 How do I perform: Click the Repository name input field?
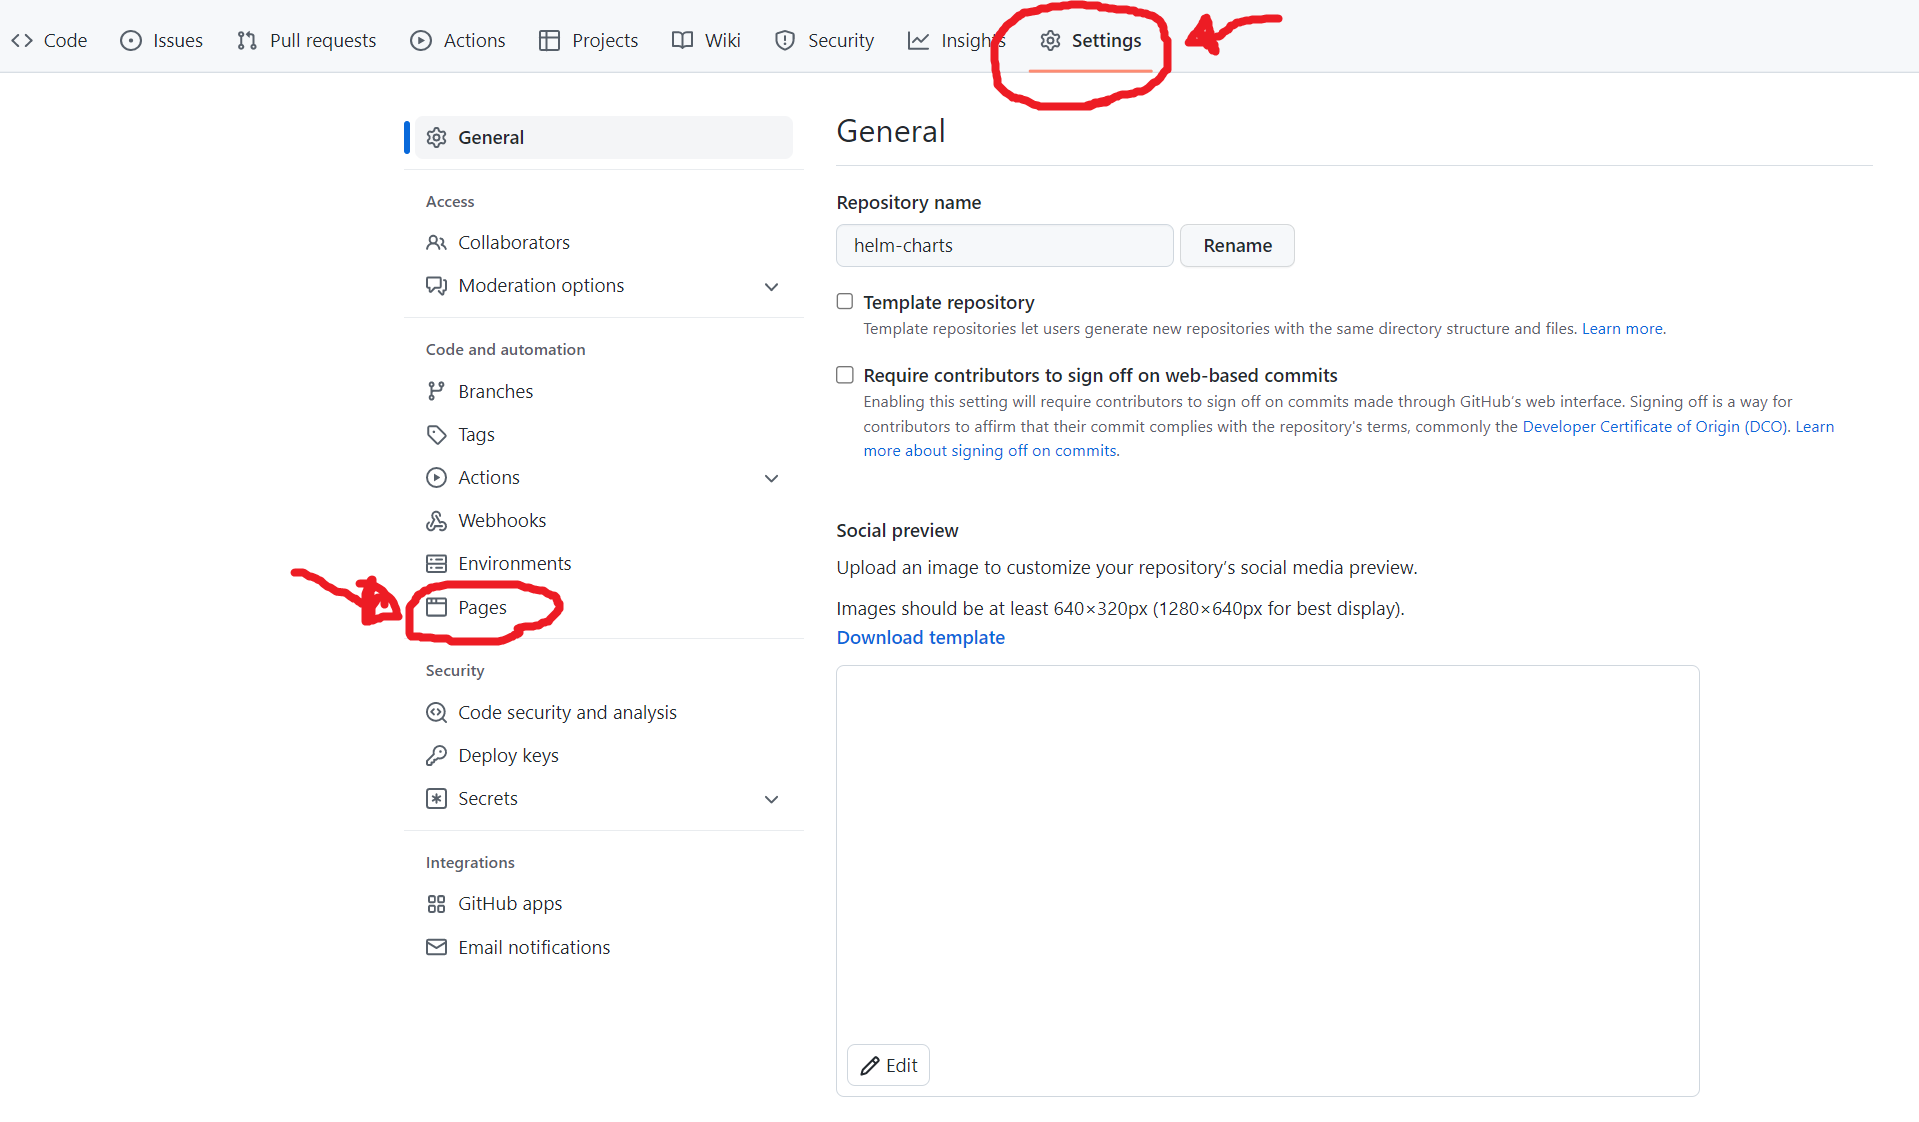[x=1004, y=245]
